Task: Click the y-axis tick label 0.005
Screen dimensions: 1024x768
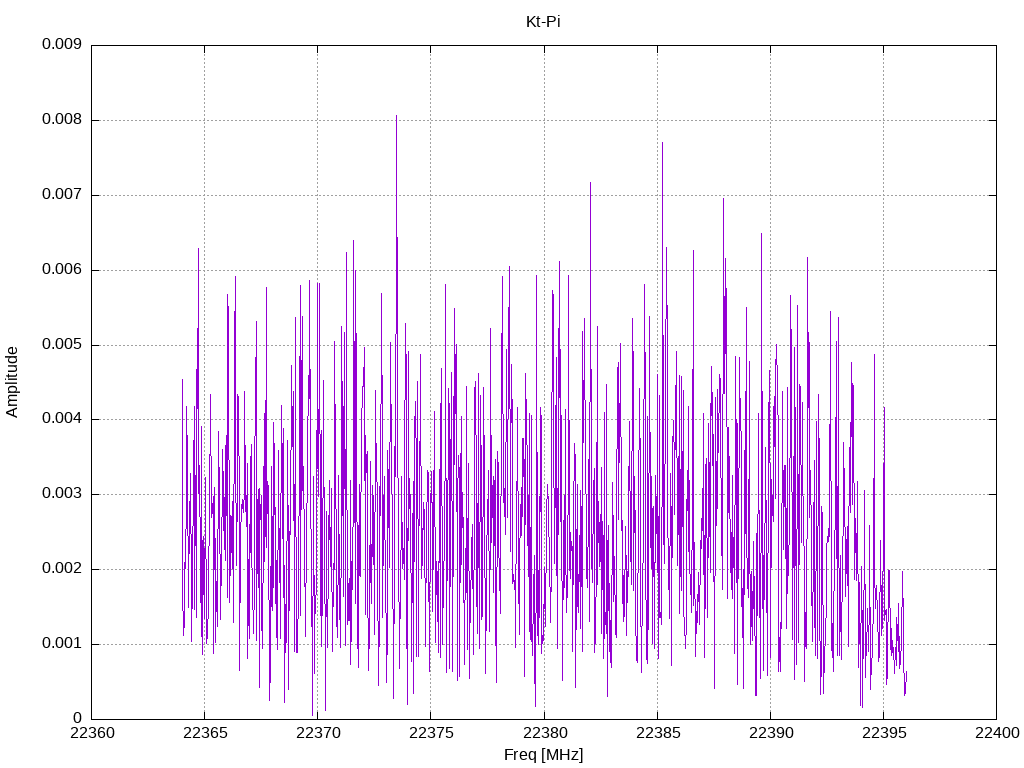Action: click(62, 345)
